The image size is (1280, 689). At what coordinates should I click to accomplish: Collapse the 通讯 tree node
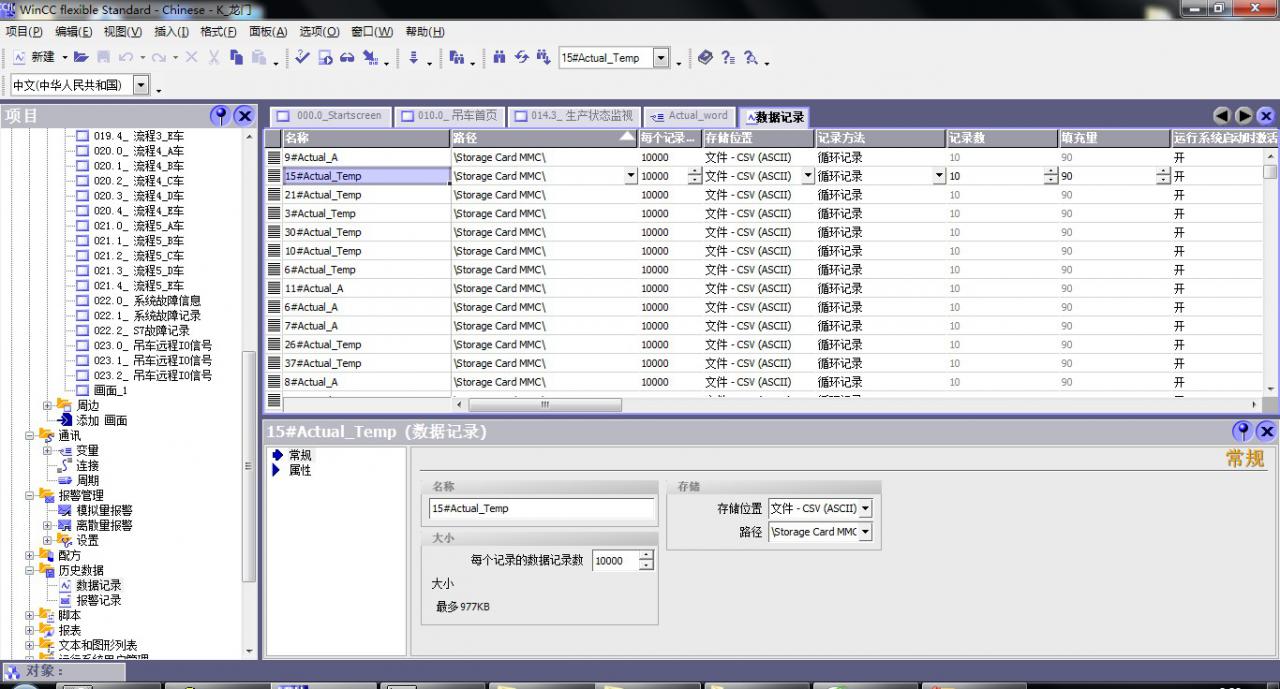(30, 435)
